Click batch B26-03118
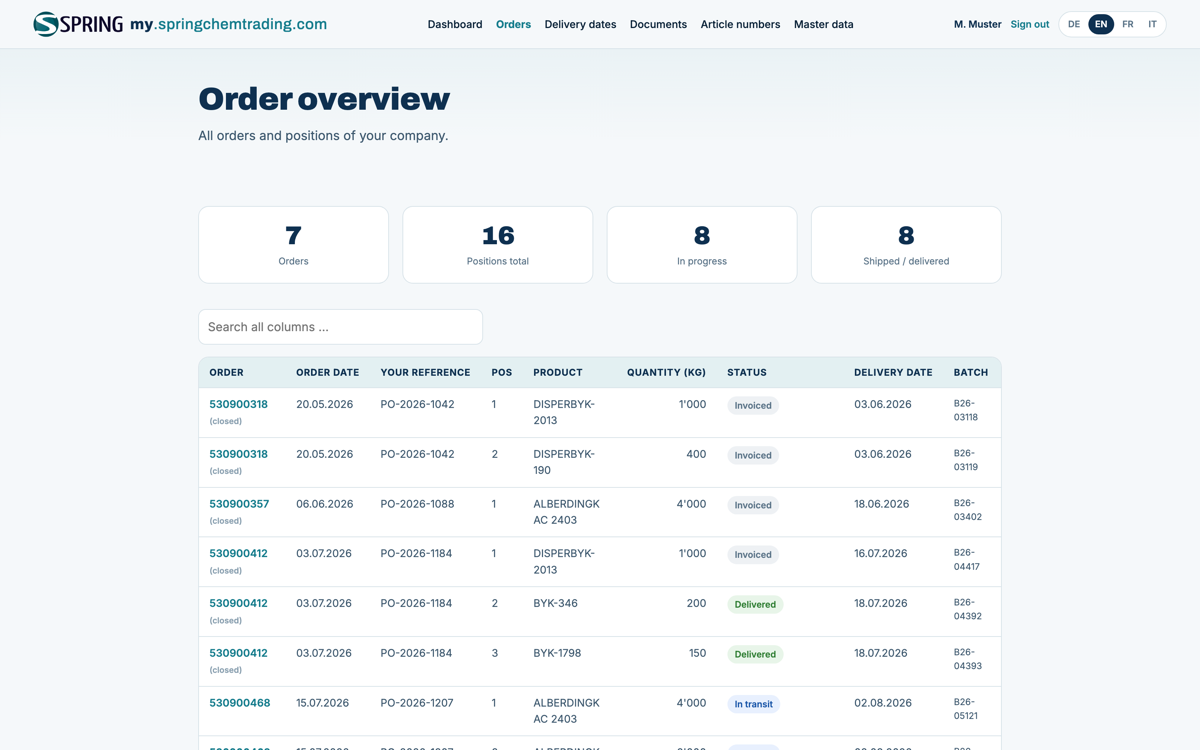The width and height of the screenshot is (1200, 750). pos(966,410)
